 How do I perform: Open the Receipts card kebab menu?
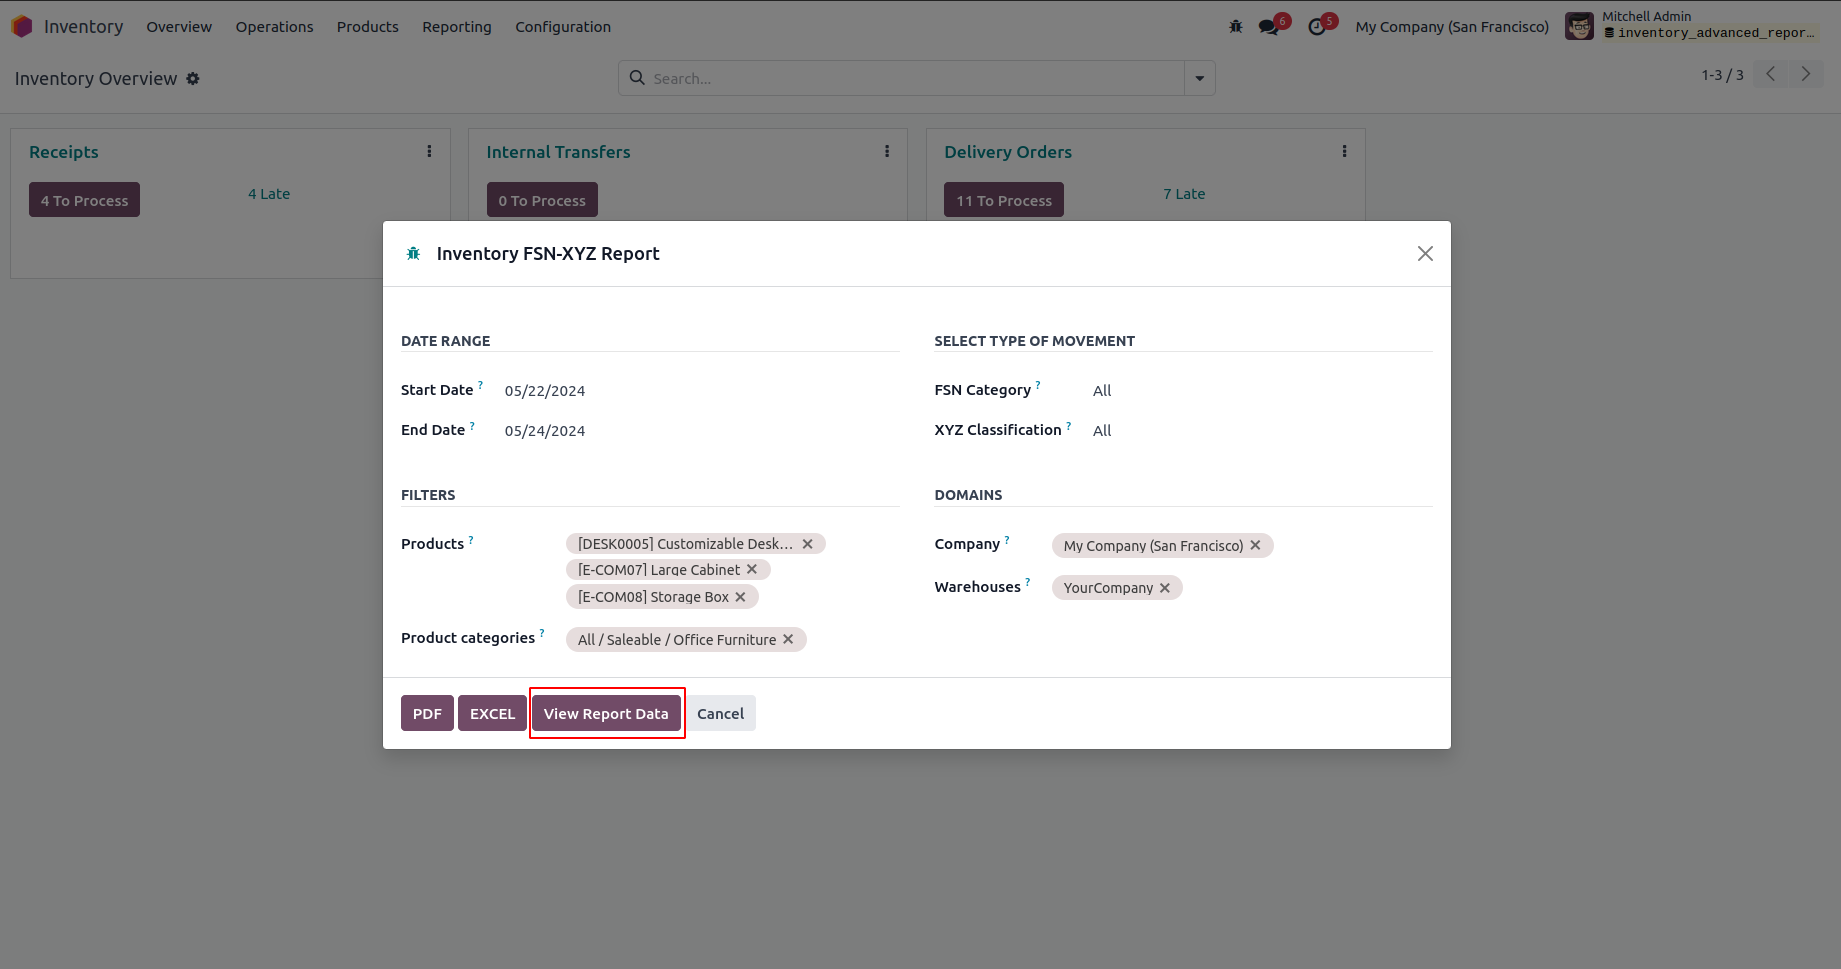(x=430, y=151)
